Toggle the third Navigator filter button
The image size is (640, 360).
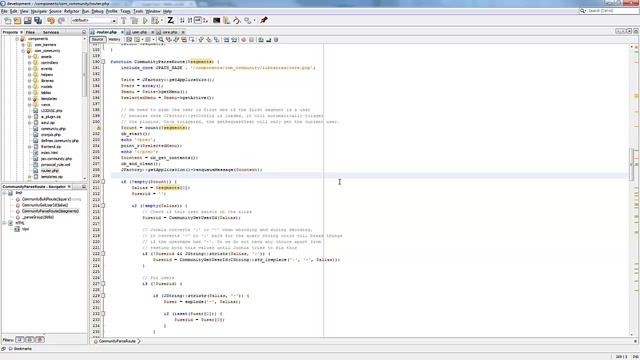40,340
